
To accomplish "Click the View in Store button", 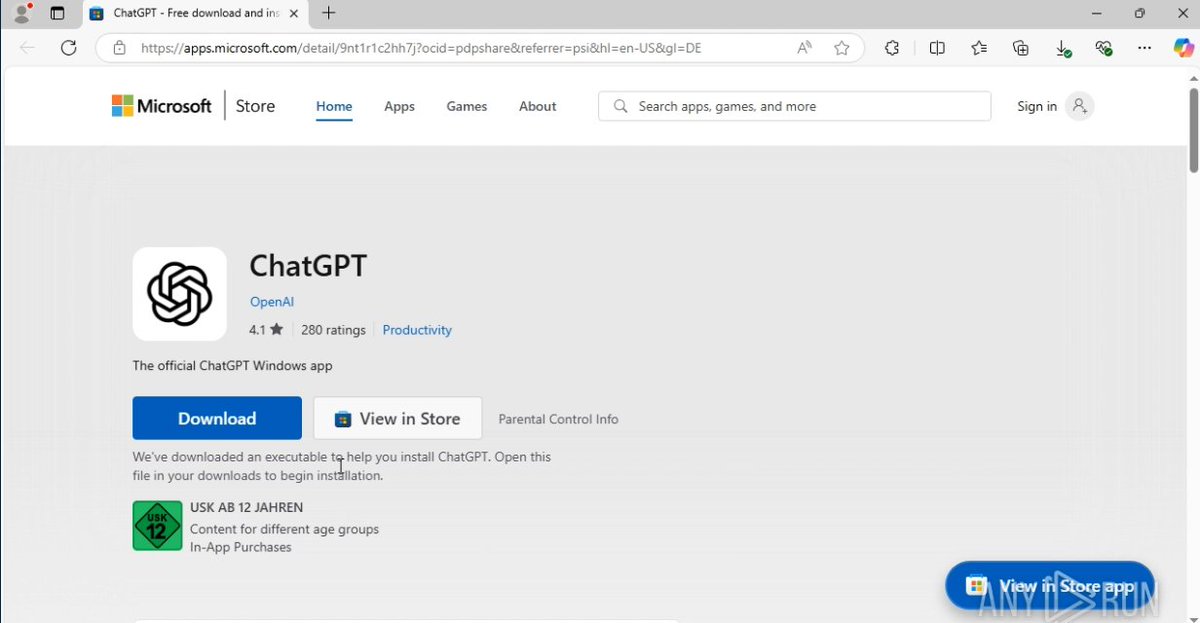I will [398, 418].
